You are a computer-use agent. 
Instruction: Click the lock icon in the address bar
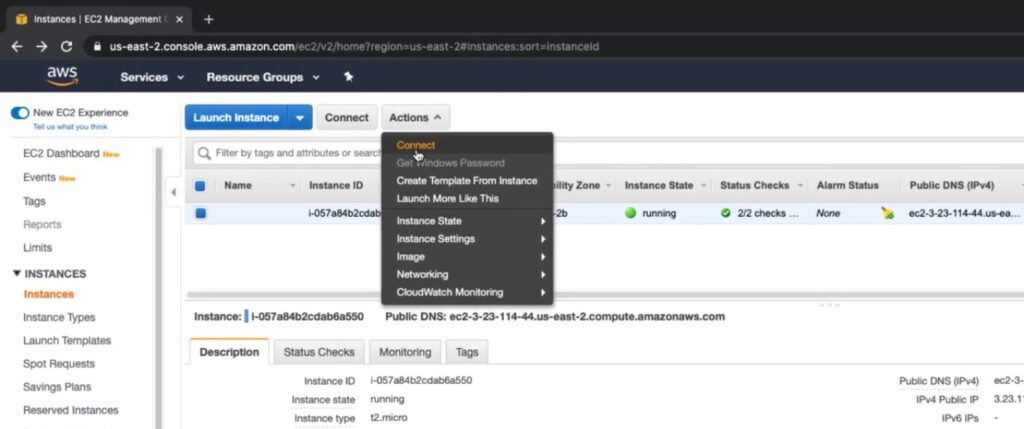tap(97, 47)
